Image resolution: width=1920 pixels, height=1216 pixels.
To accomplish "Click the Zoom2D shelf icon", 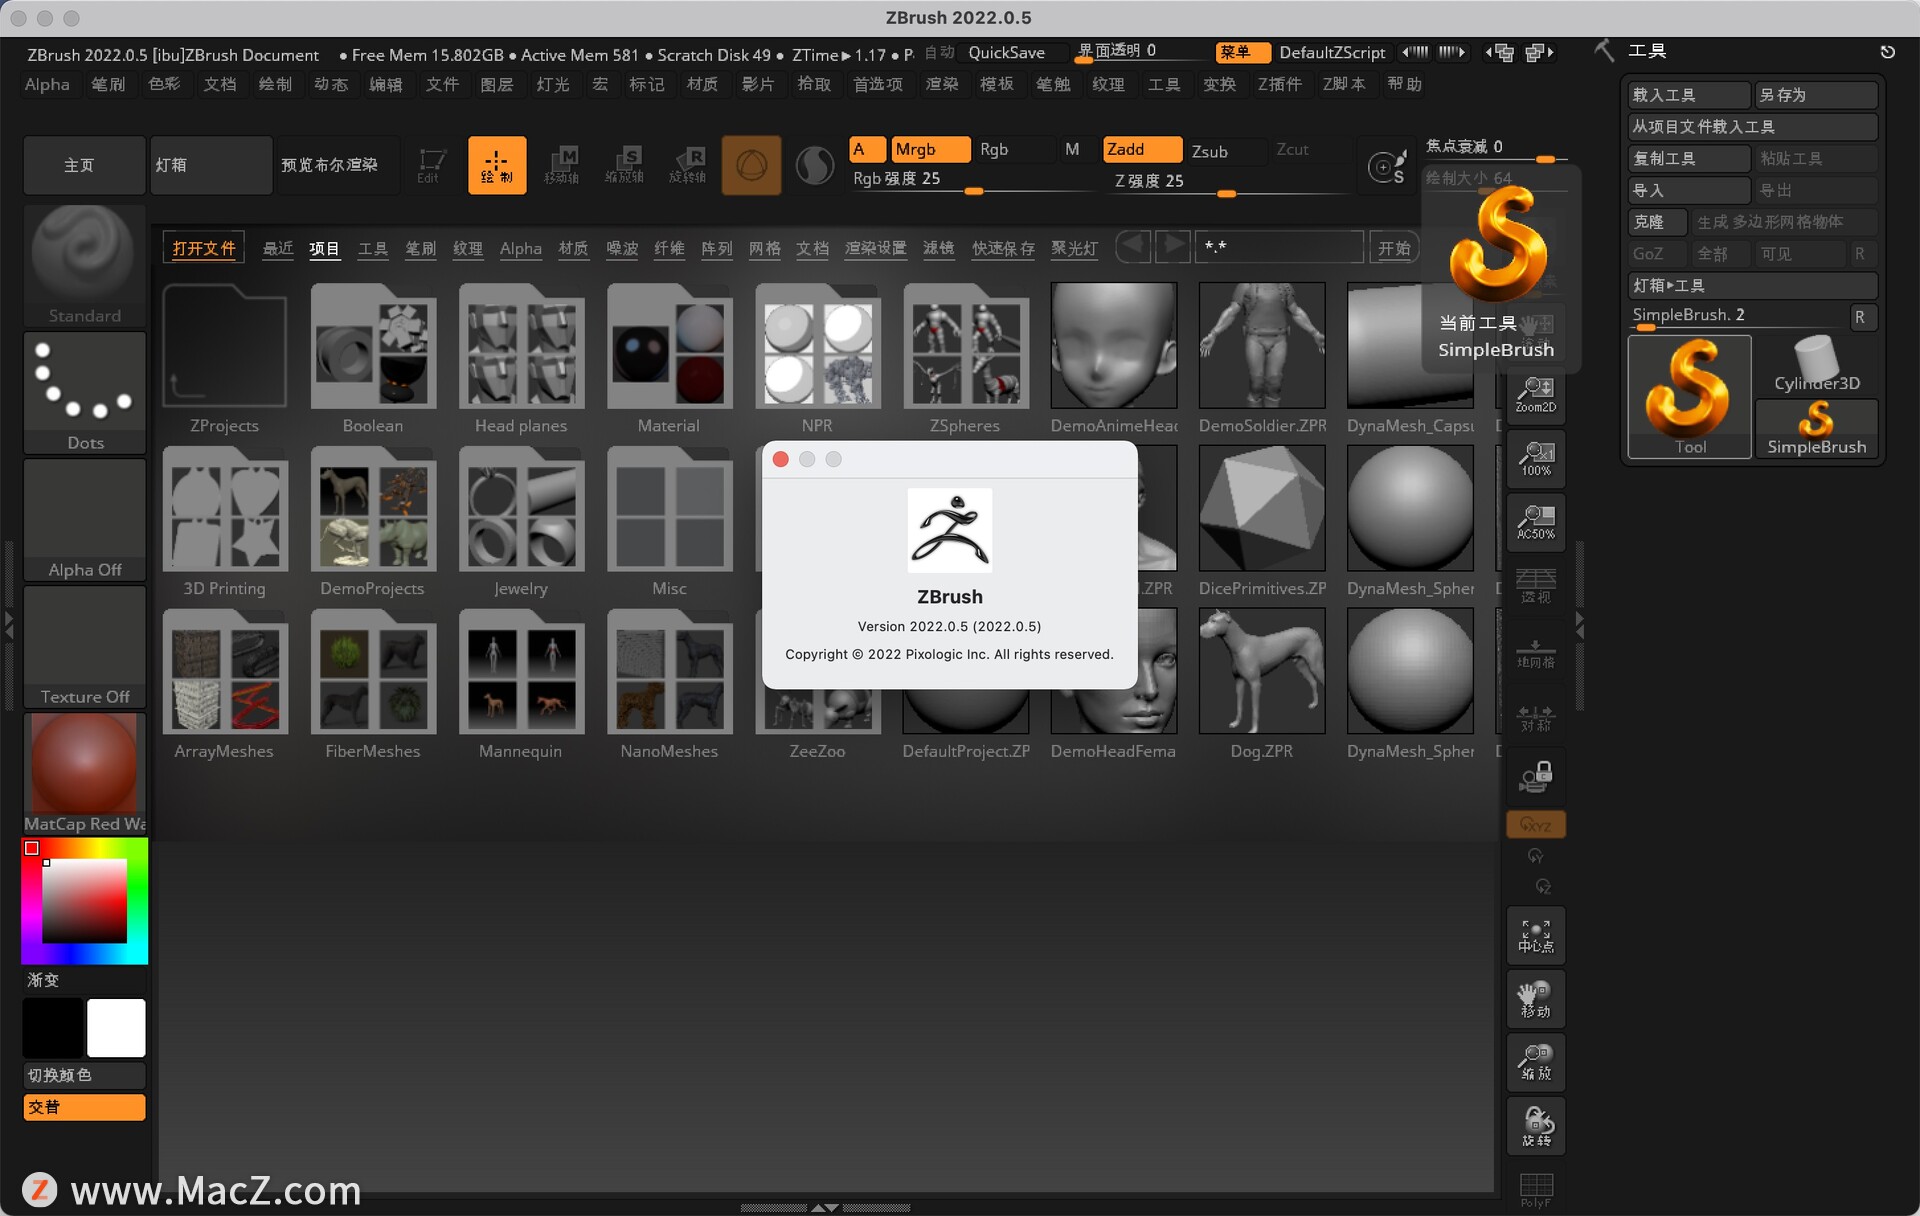I will click(1536, 395).
